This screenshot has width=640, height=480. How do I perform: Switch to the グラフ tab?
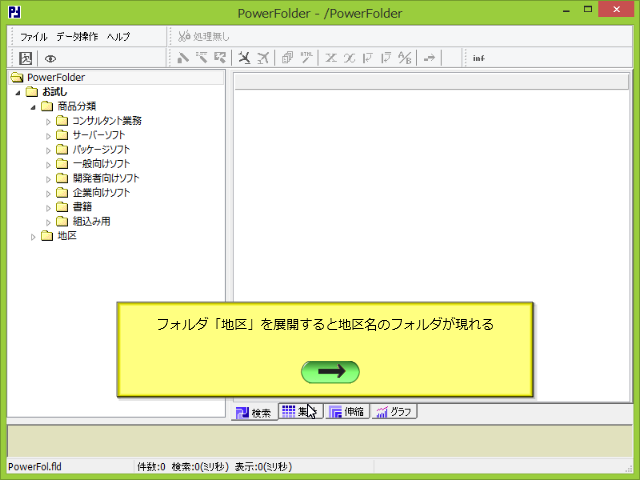(x=394, y=411)
